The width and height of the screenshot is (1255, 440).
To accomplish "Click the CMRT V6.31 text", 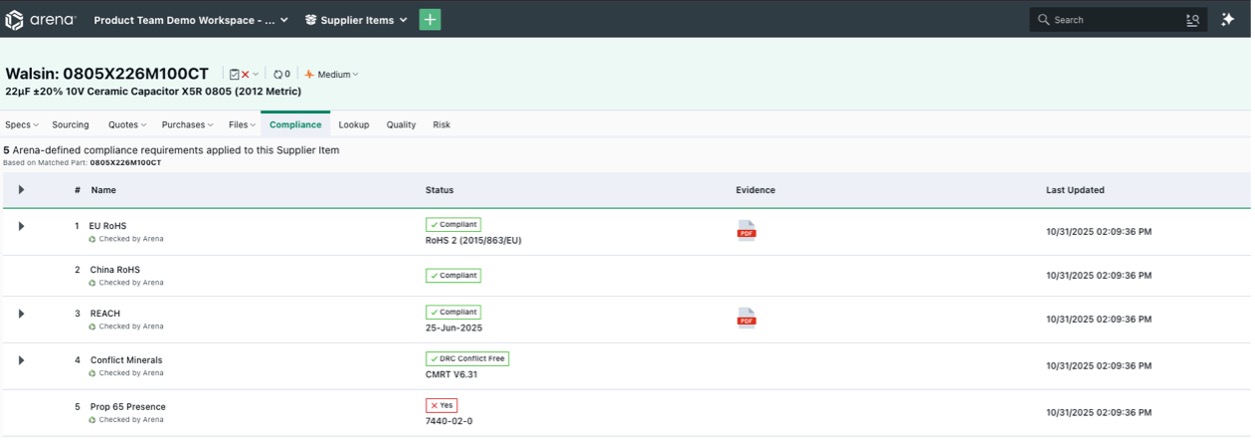I will tap(451, 374).
